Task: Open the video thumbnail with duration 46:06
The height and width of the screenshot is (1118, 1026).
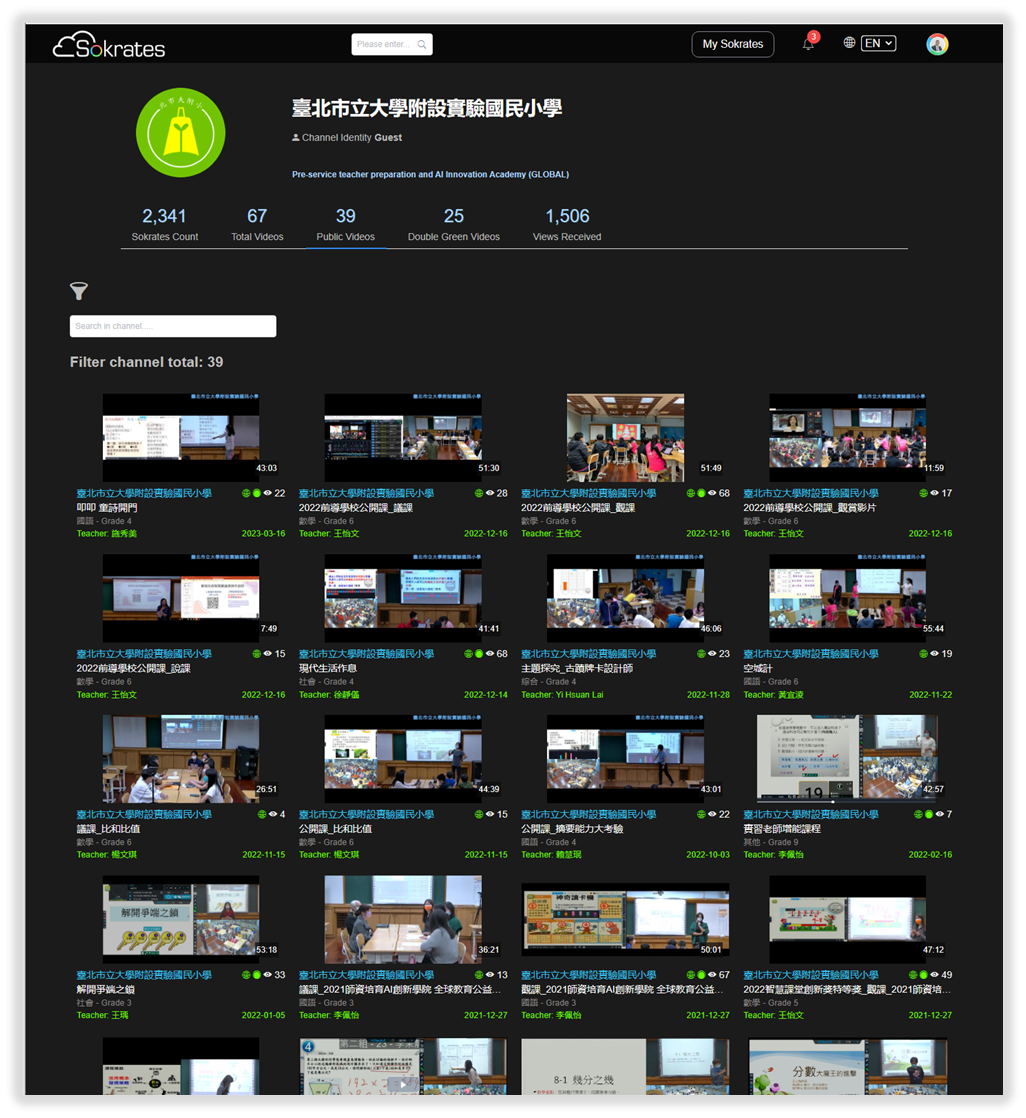Action: click(625, 598)
